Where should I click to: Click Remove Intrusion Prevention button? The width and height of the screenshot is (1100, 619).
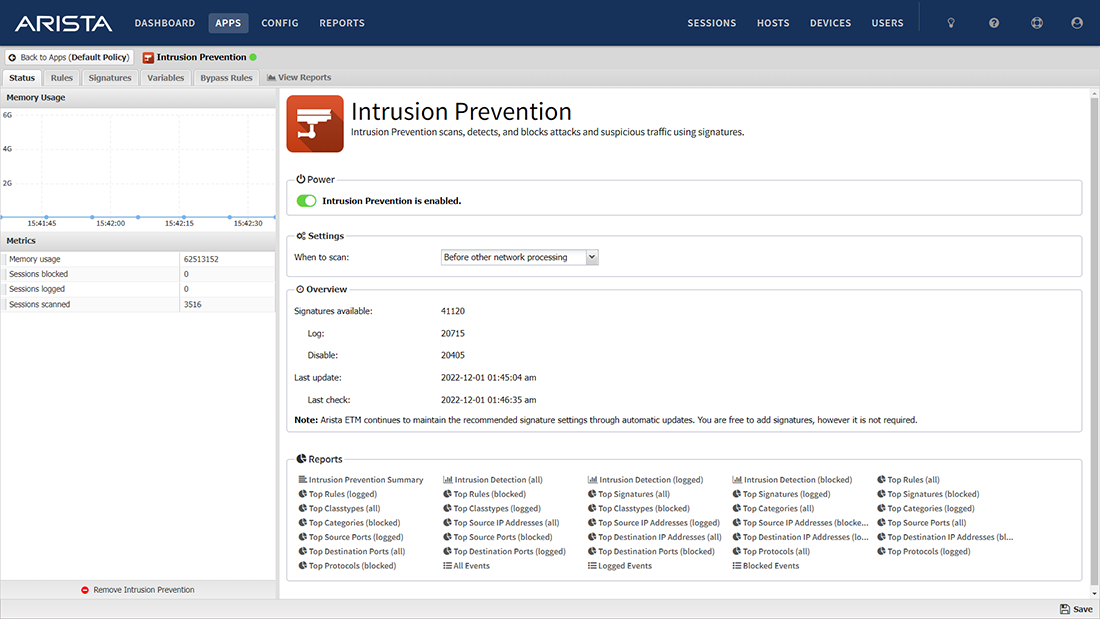(x=138, y=590)
